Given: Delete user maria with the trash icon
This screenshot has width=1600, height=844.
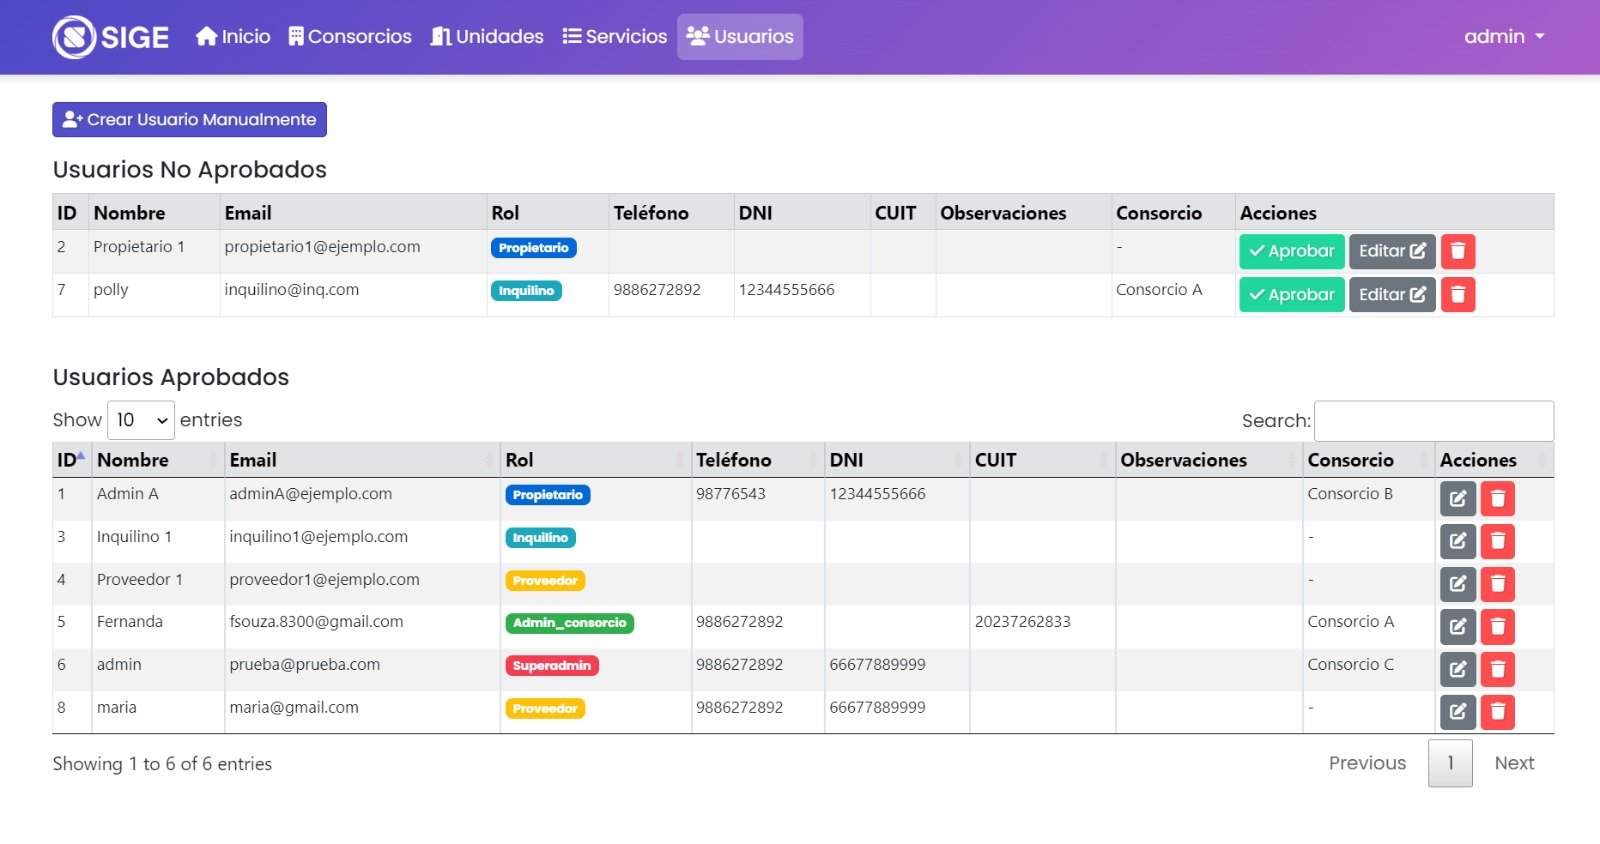Looking at the screenshot, I should pyautogui.click(x=1497, y=712).
